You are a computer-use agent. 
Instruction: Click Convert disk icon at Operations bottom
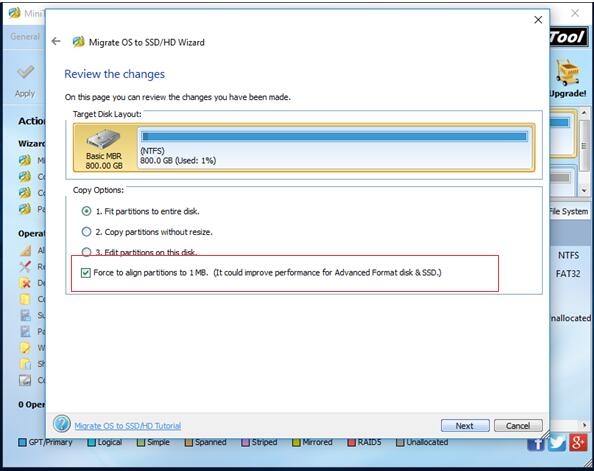pos(25,380)
